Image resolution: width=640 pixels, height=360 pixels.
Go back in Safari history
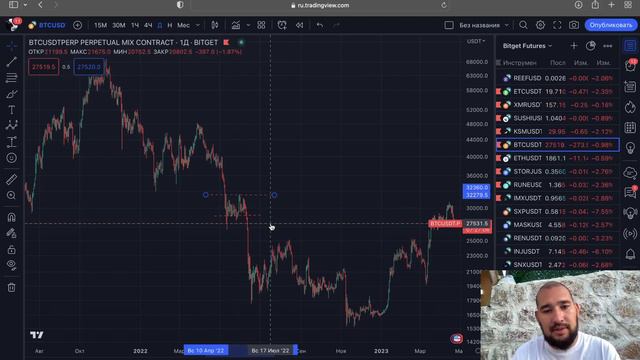tap(40, 5)
